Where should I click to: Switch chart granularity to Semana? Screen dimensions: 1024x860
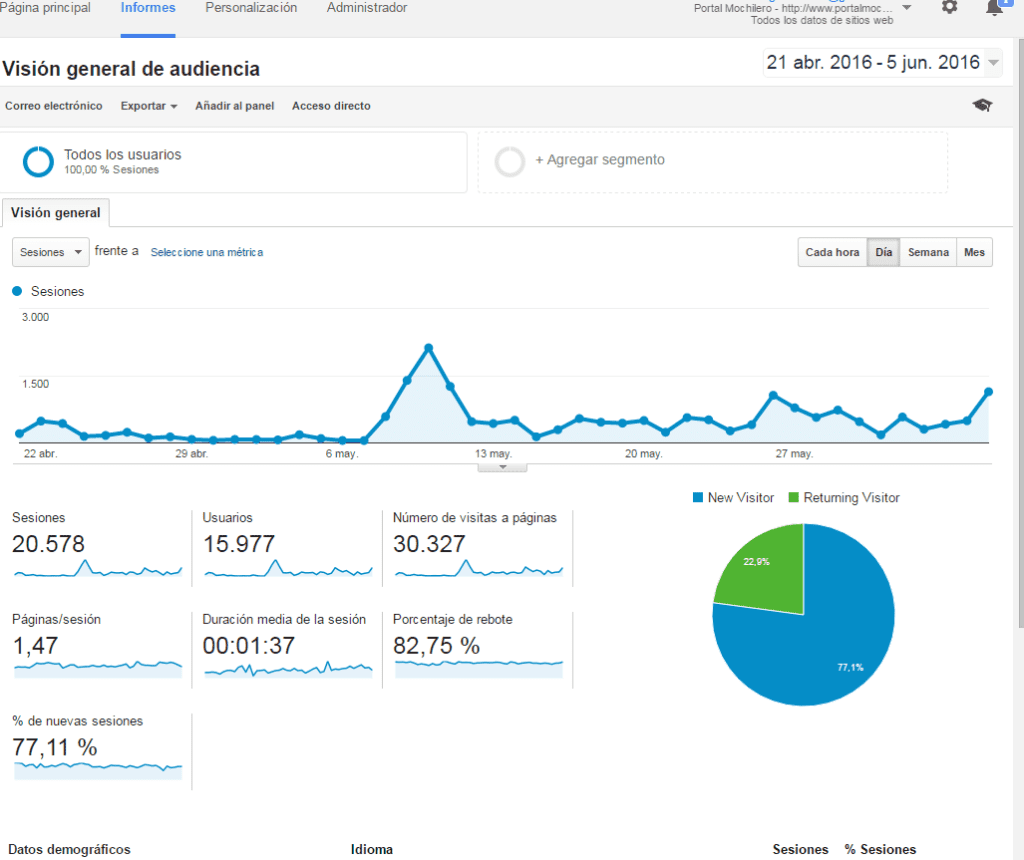point(928,253)
